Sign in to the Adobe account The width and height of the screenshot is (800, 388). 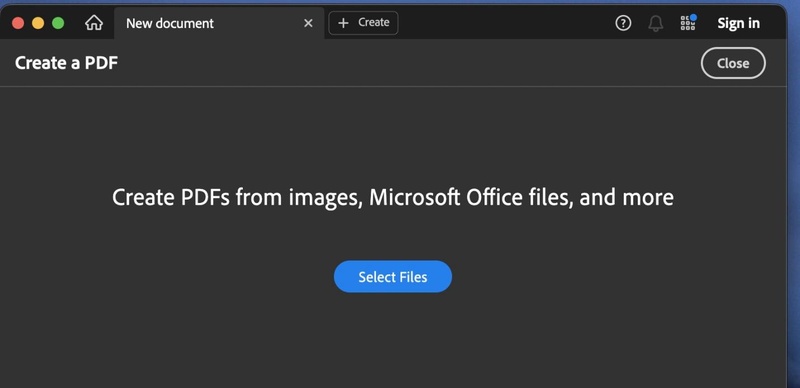click(738, 23)
